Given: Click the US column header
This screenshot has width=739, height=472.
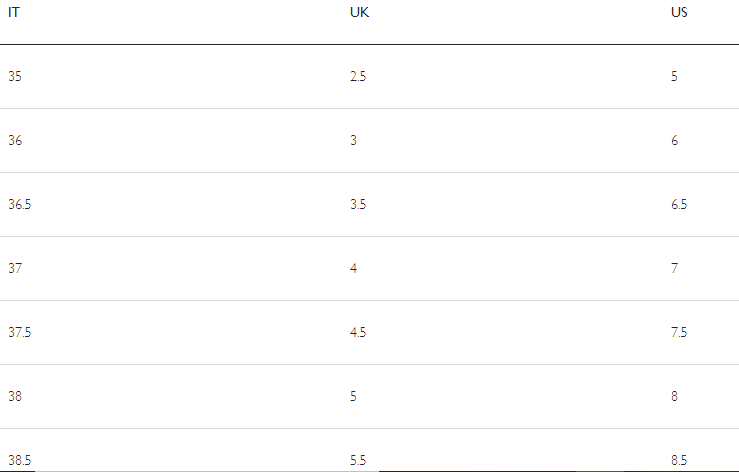Looking at the screenshot, I should (x=679, y=13).
